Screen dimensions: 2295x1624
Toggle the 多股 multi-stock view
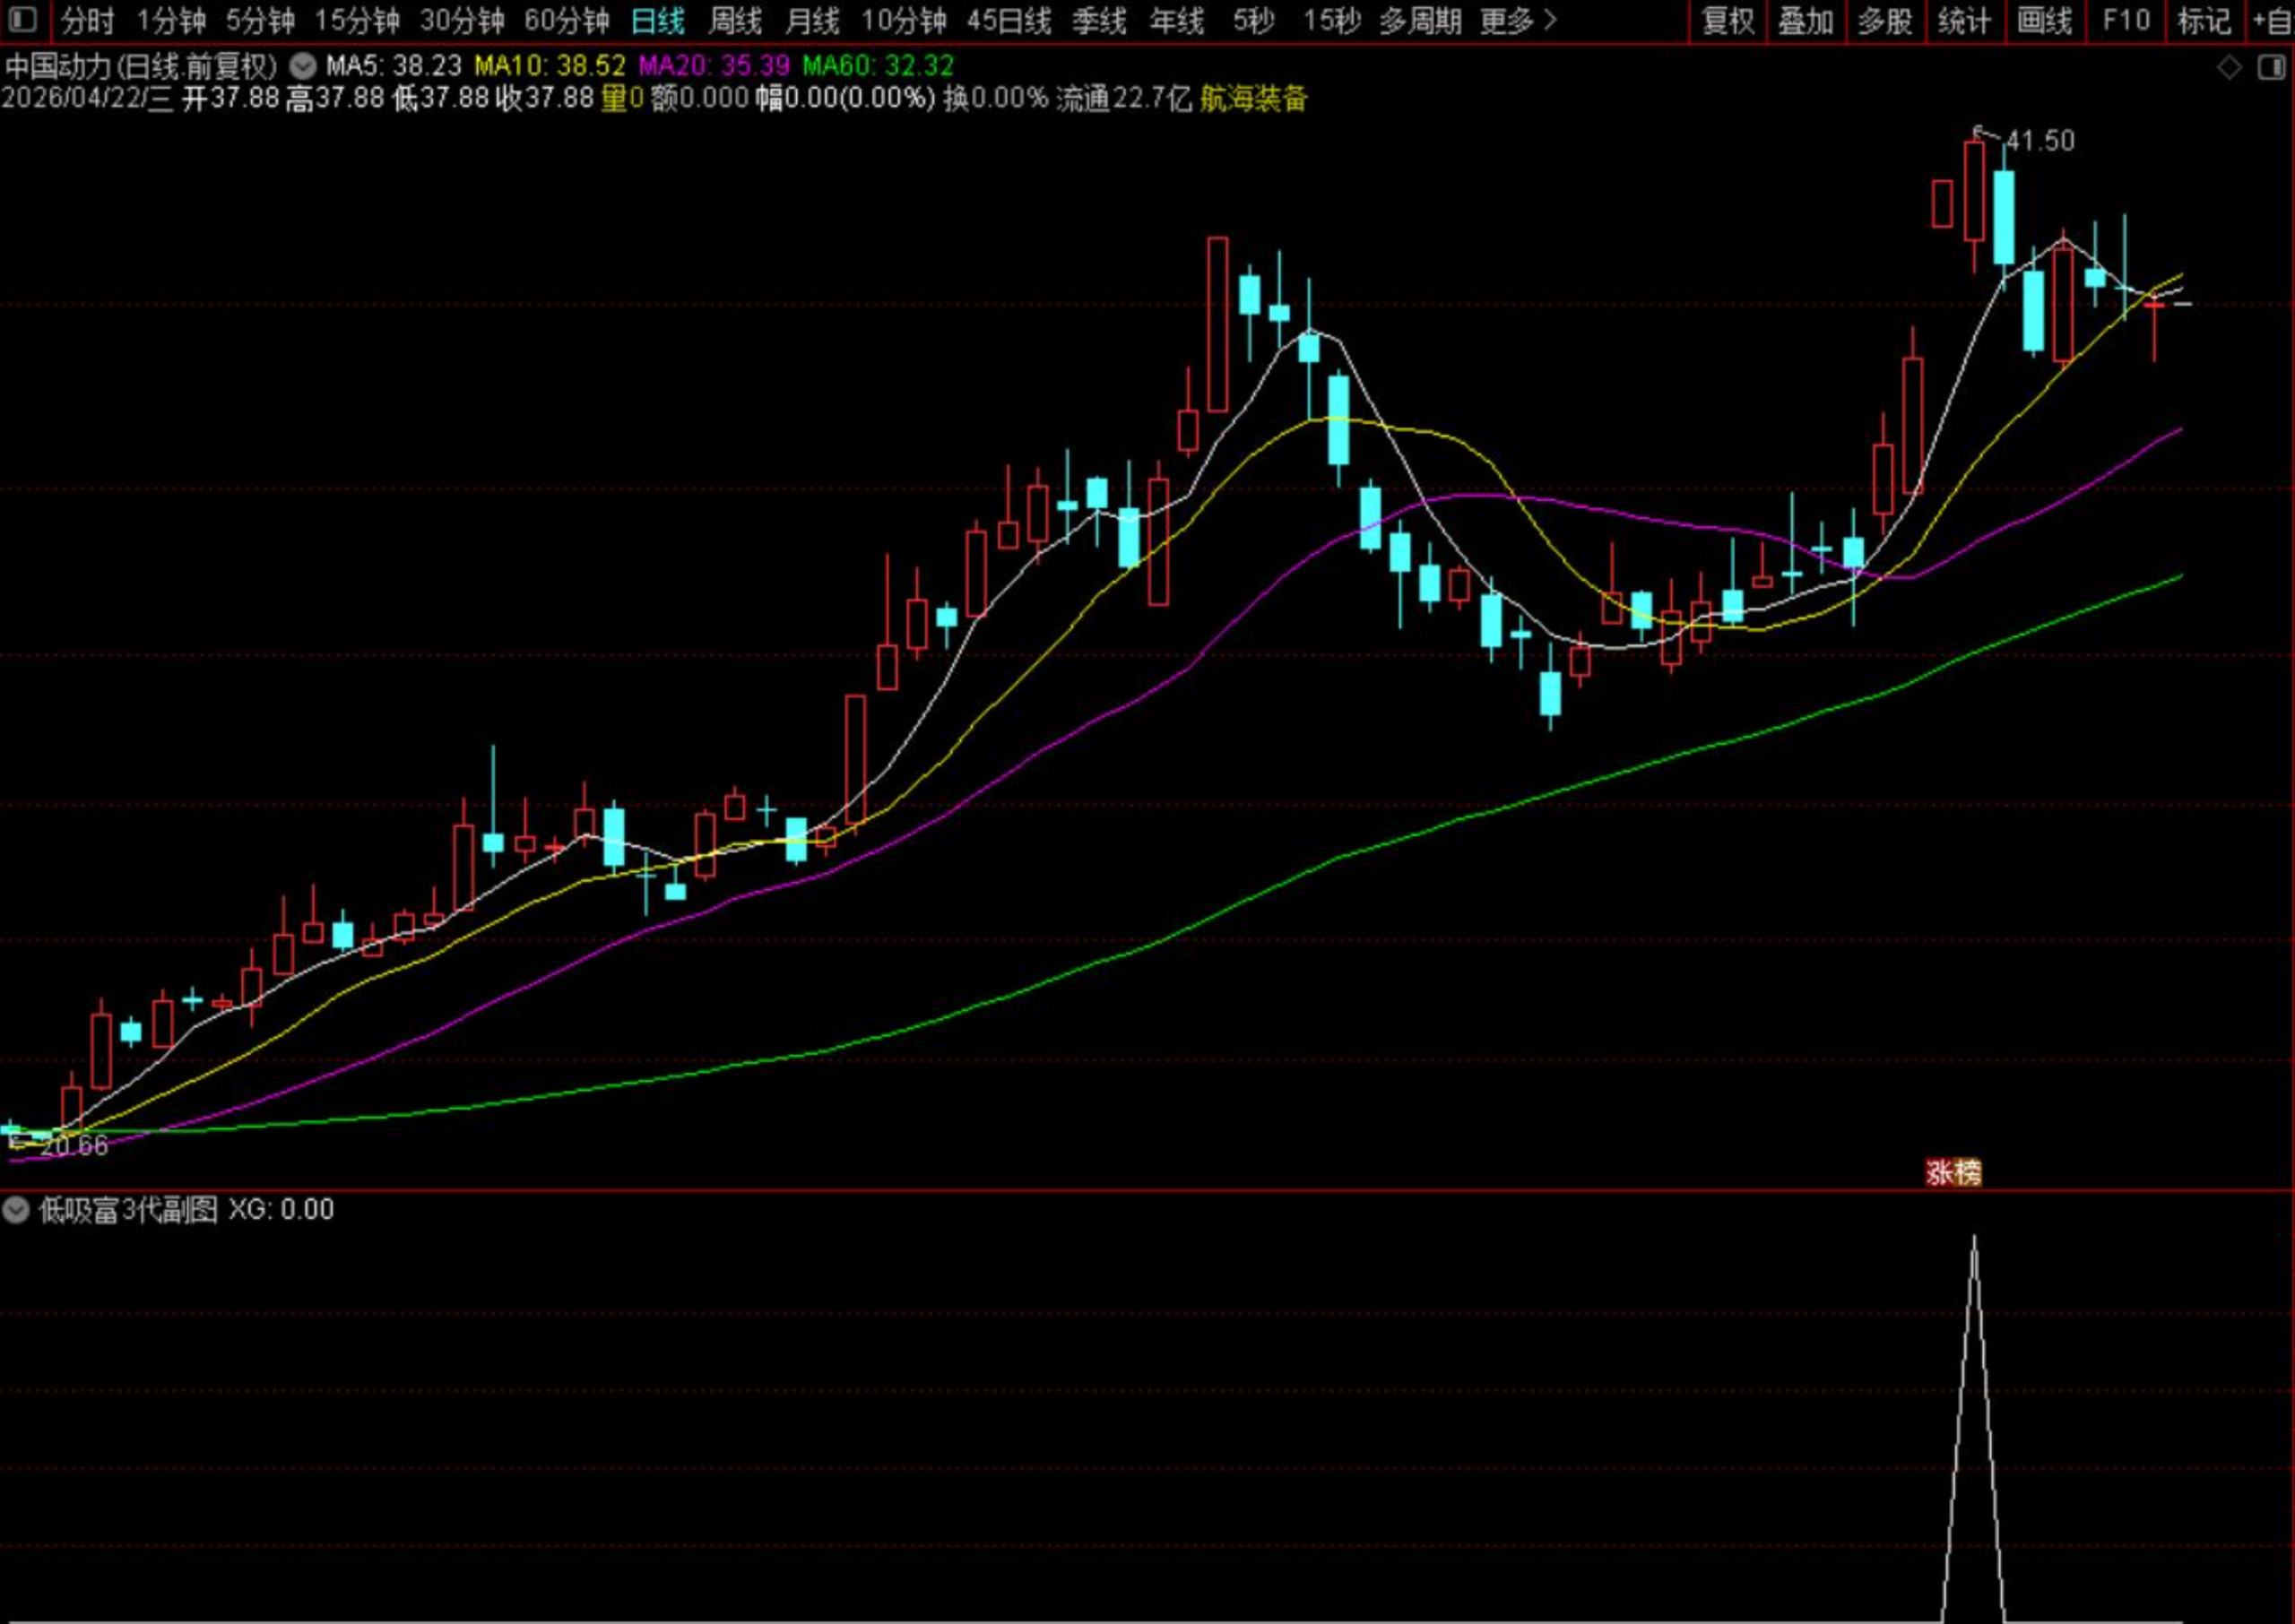[x=1885, y=21]
